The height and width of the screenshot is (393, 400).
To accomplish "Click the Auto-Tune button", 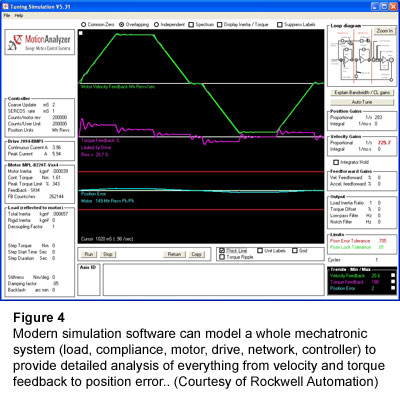I will [x=362, y=102].
